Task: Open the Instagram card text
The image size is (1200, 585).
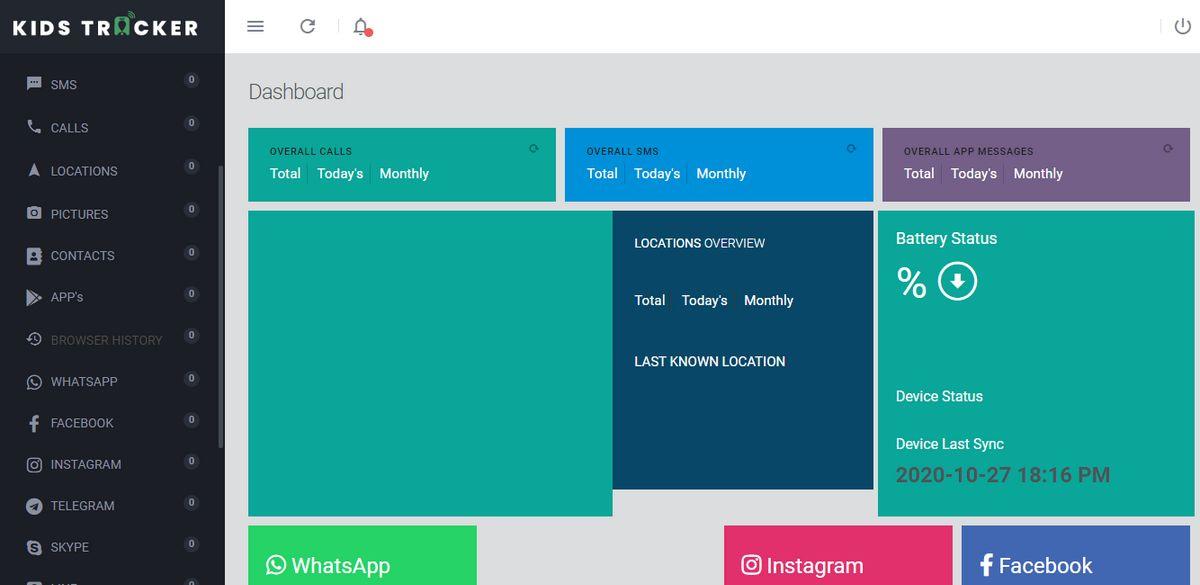Action: (815, 567)
